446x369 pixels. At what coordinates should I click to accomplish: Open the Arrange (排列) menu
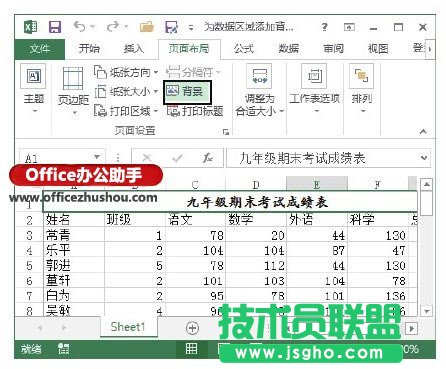(361, 88)
